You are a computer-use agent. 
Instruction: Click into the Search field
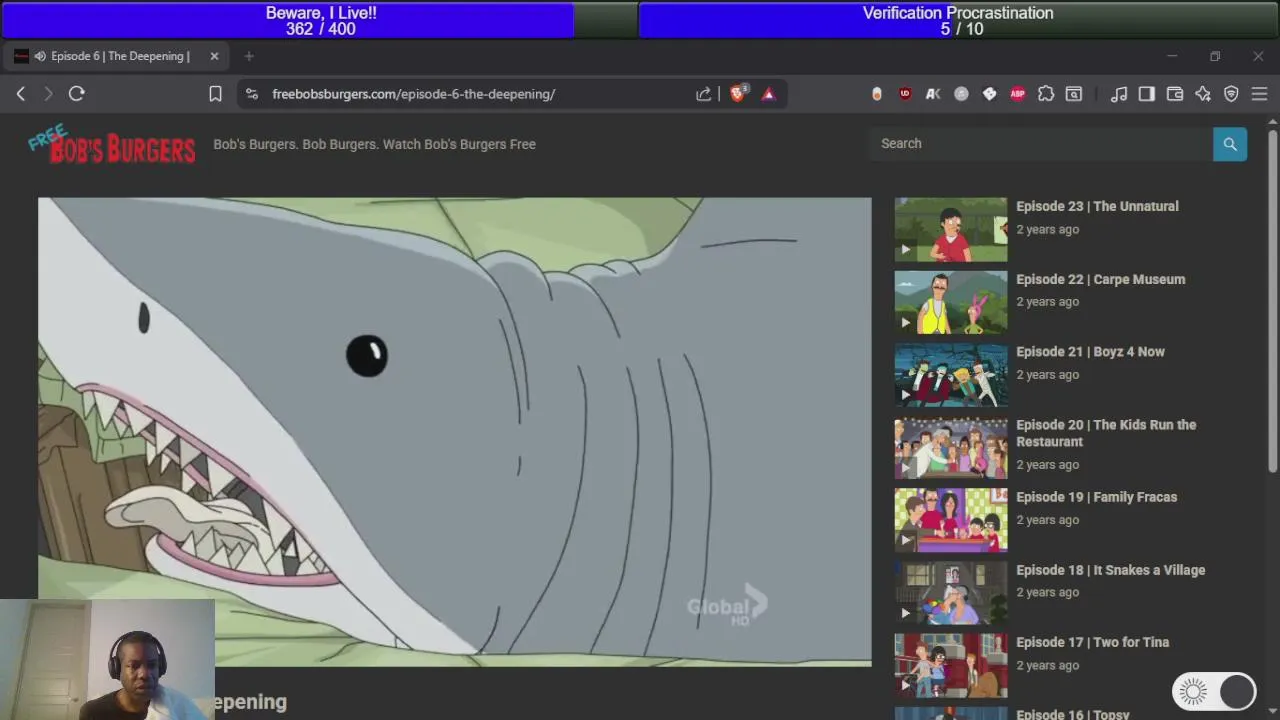point(1041,144)
